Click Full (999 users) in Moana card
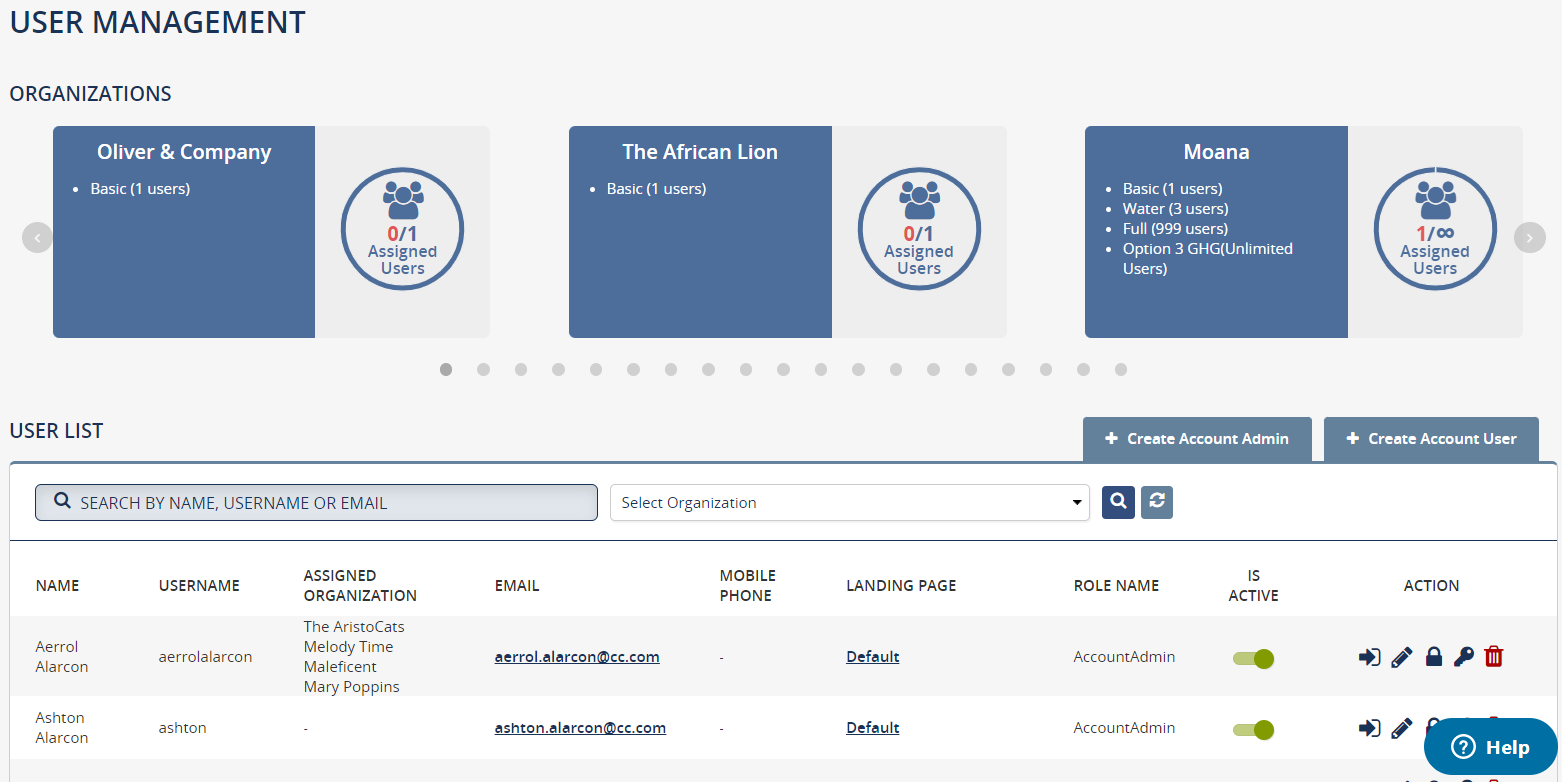1562x782 pixels. pos(1175,229)
